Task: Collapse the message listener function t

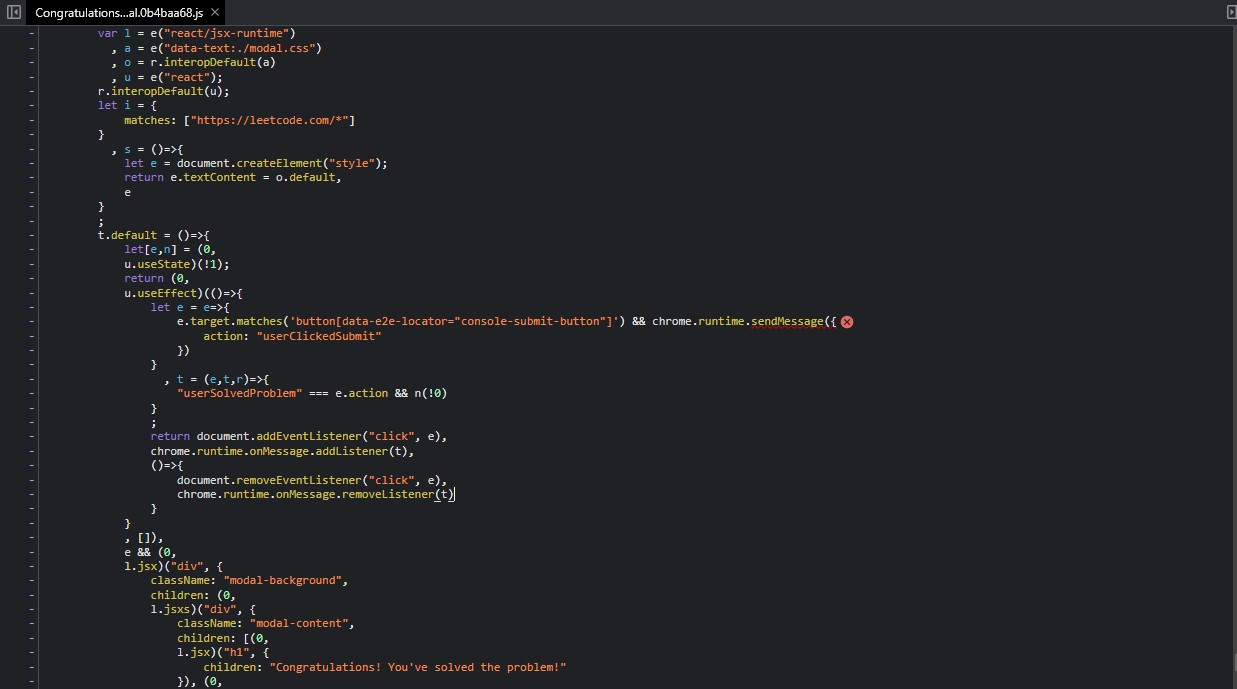Action: [32, 379]
